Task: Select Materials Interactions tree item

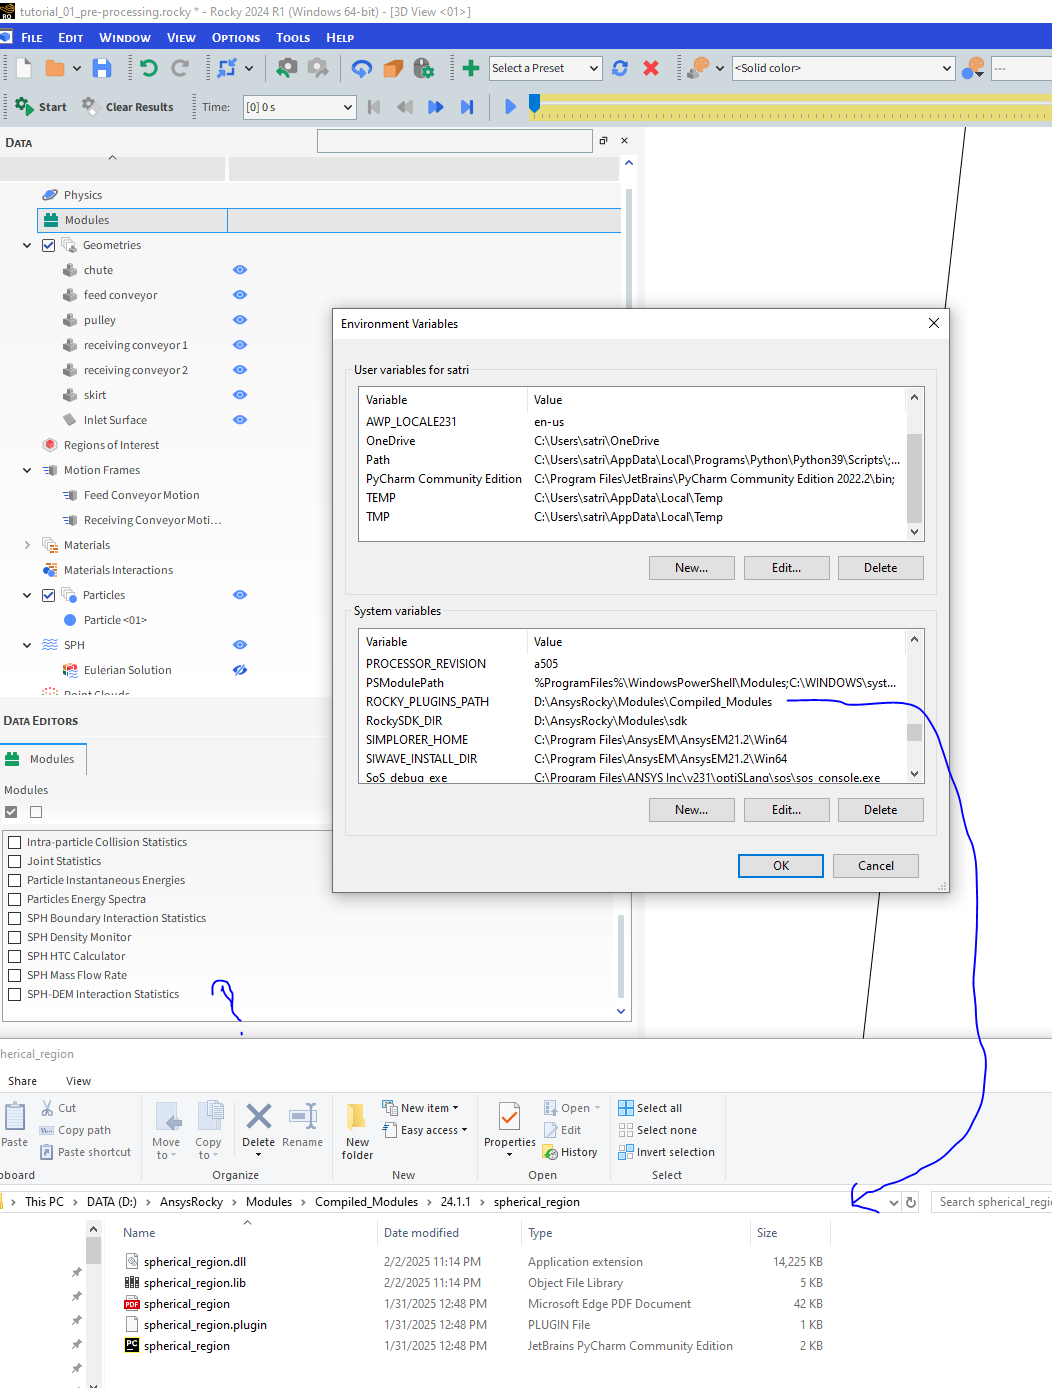Action: (x=118, y=570)
